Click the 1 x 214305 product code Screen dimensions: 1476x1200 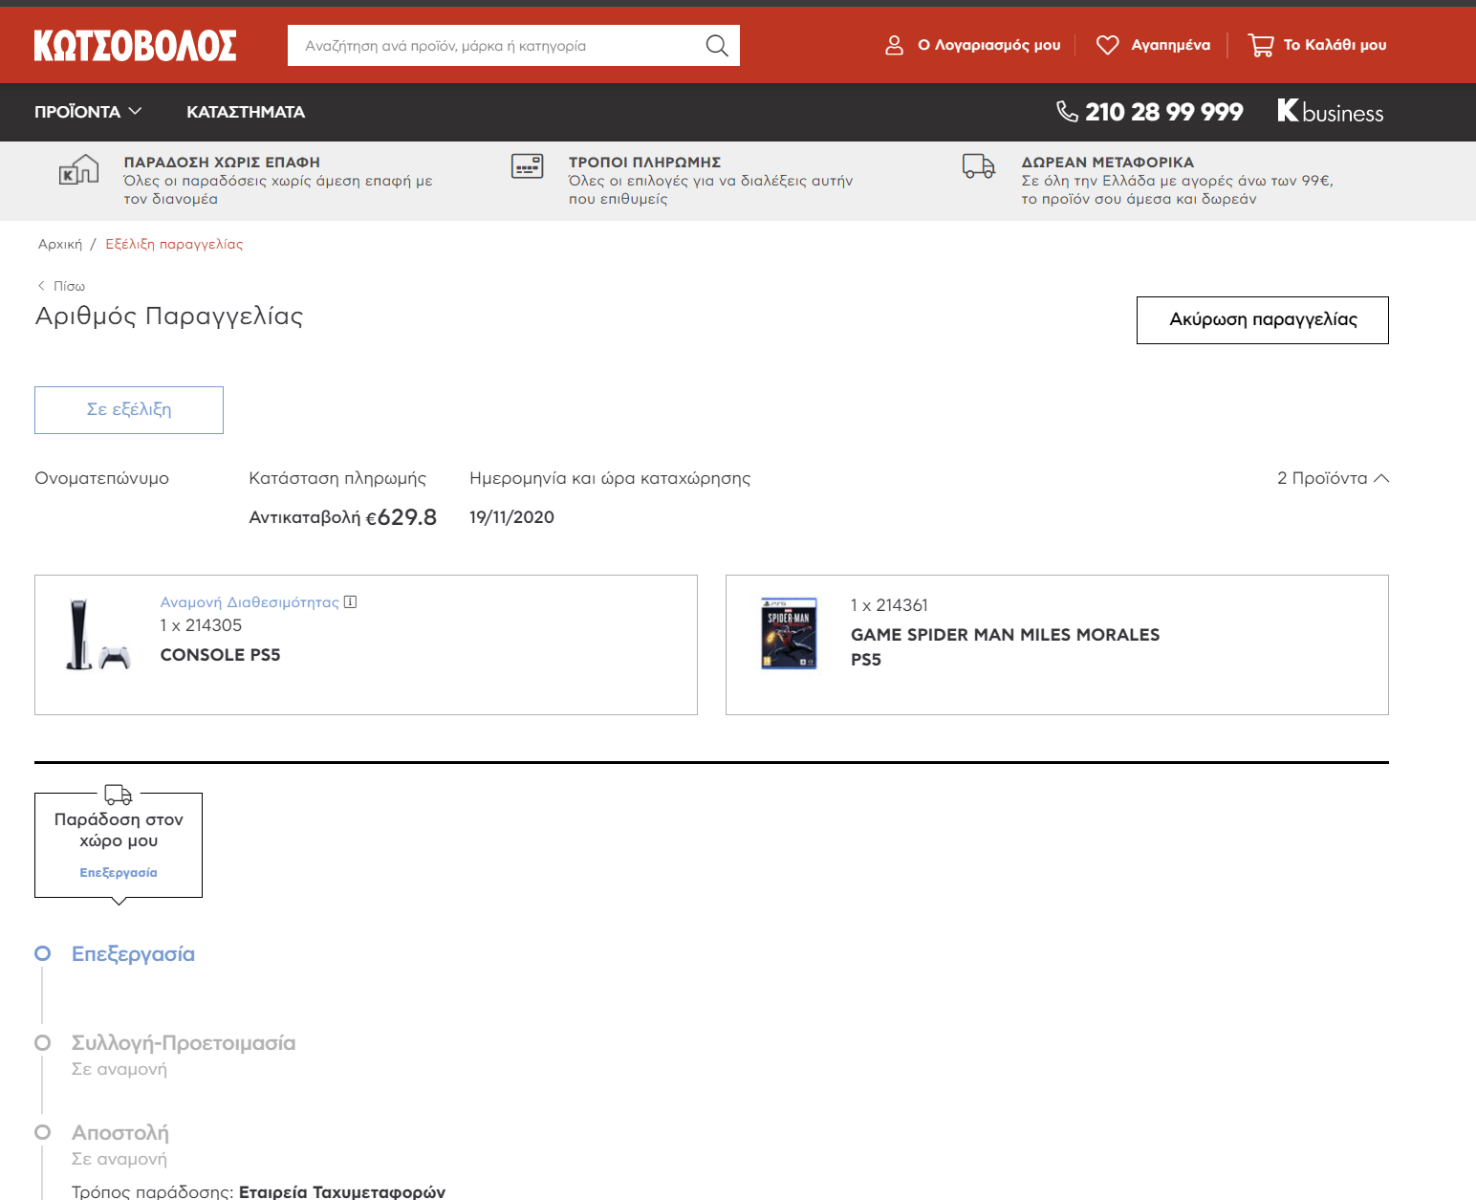[201, 625]
